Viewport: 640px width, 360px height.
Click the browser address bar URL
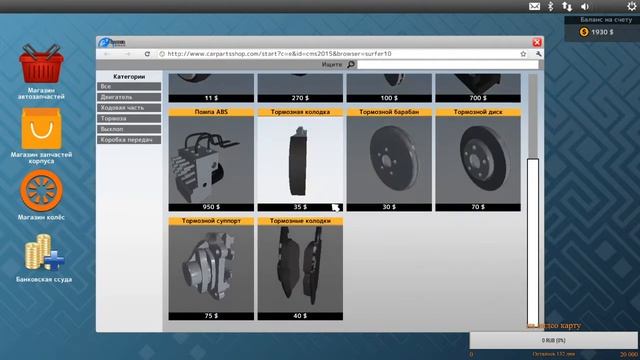coord(280,54)
